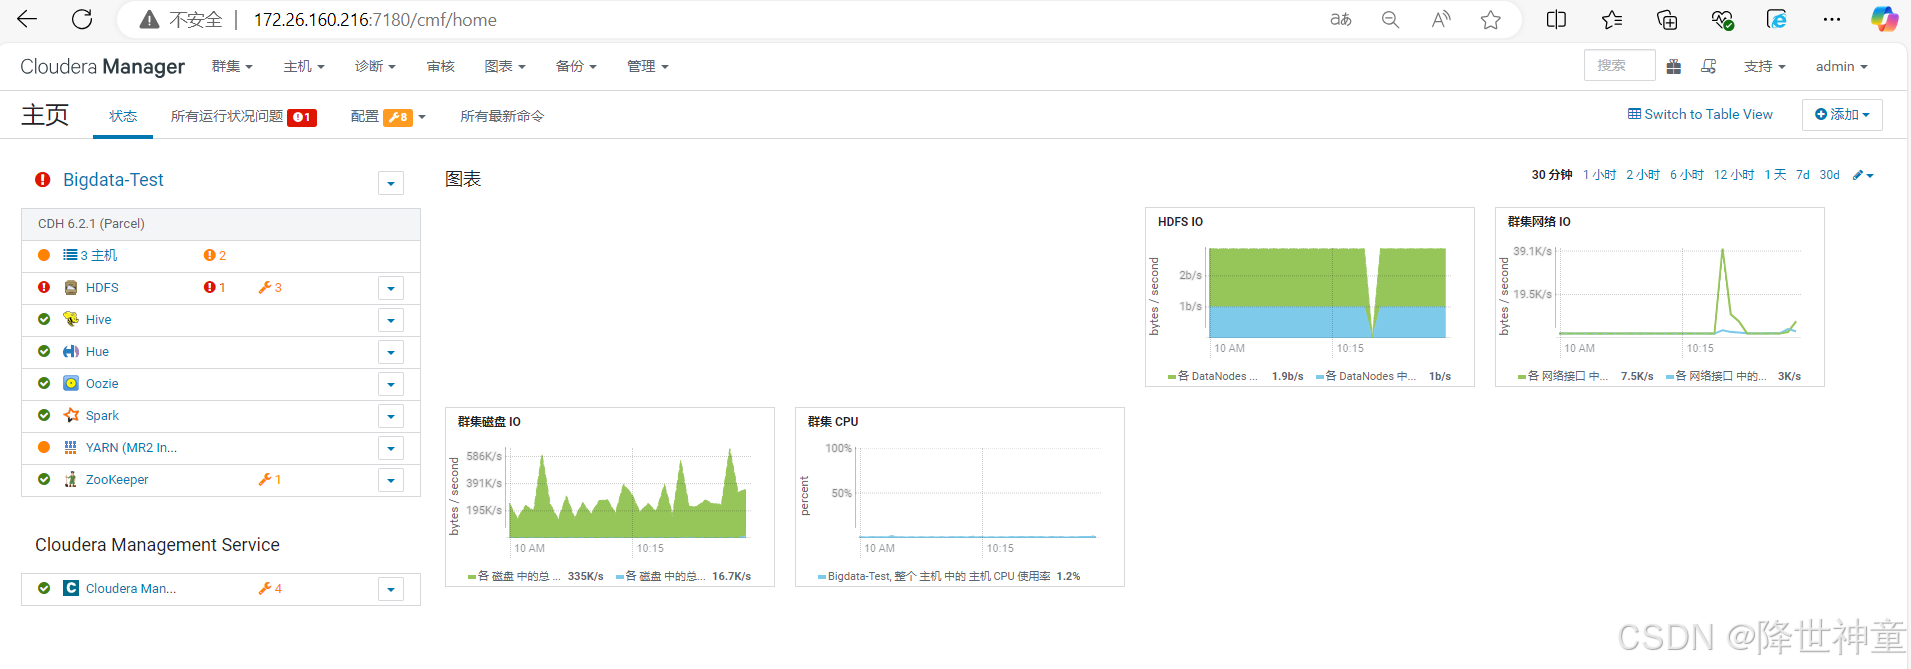The height and width of the screenshot is (669, 1911).
Task: Open the 审核 menu item
Action: click(440, 66)
